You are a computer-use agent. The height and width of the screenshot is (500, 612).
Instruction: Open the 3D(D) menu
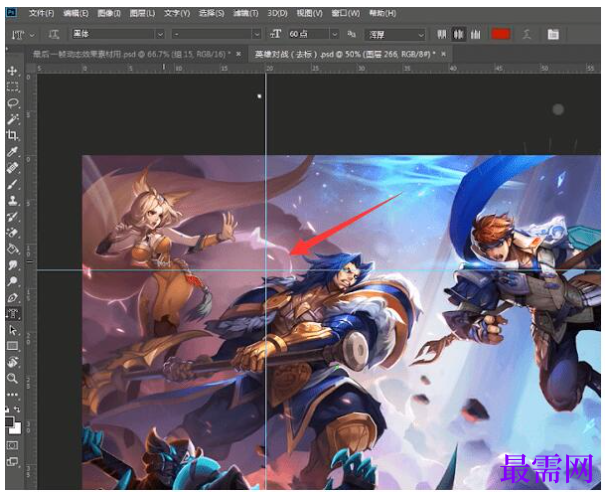click(x=278, y=13)
